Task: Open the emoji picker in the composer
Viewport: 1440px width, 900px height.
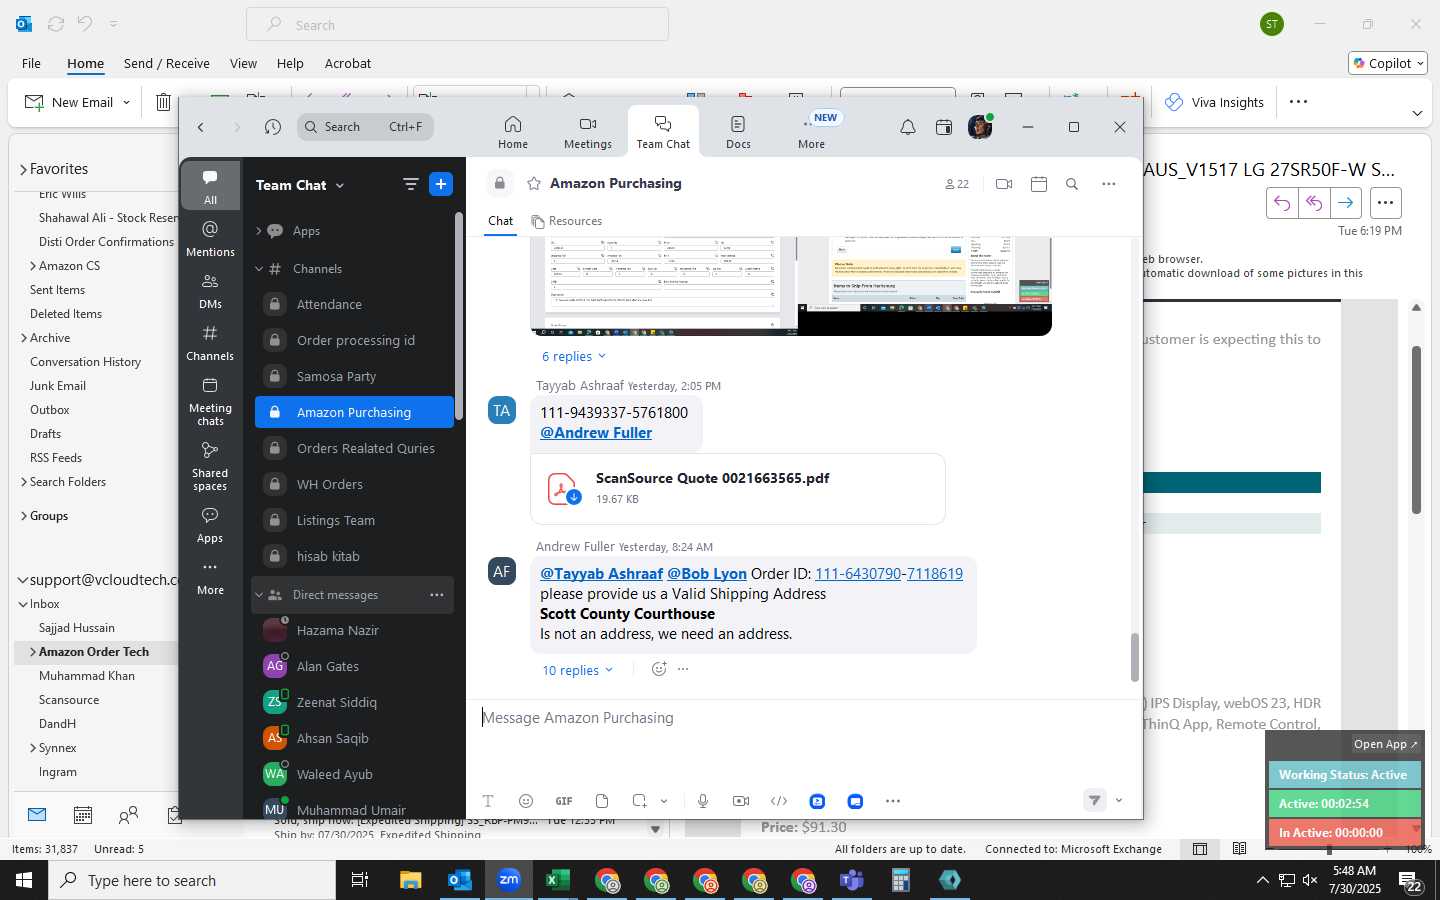Action: pyautogui.click(x=526, y=801)
